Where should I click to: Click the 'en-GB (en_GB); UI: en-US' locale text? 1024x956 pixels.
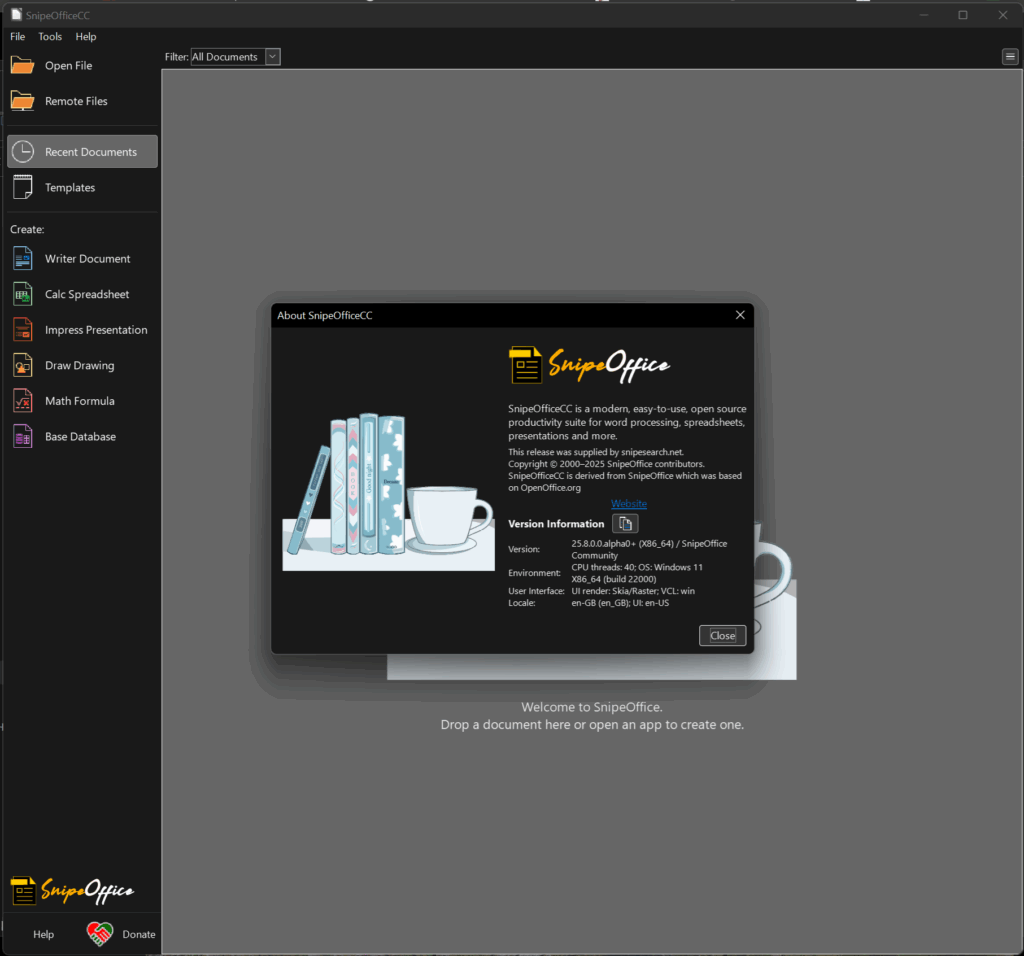click(620, 603)
